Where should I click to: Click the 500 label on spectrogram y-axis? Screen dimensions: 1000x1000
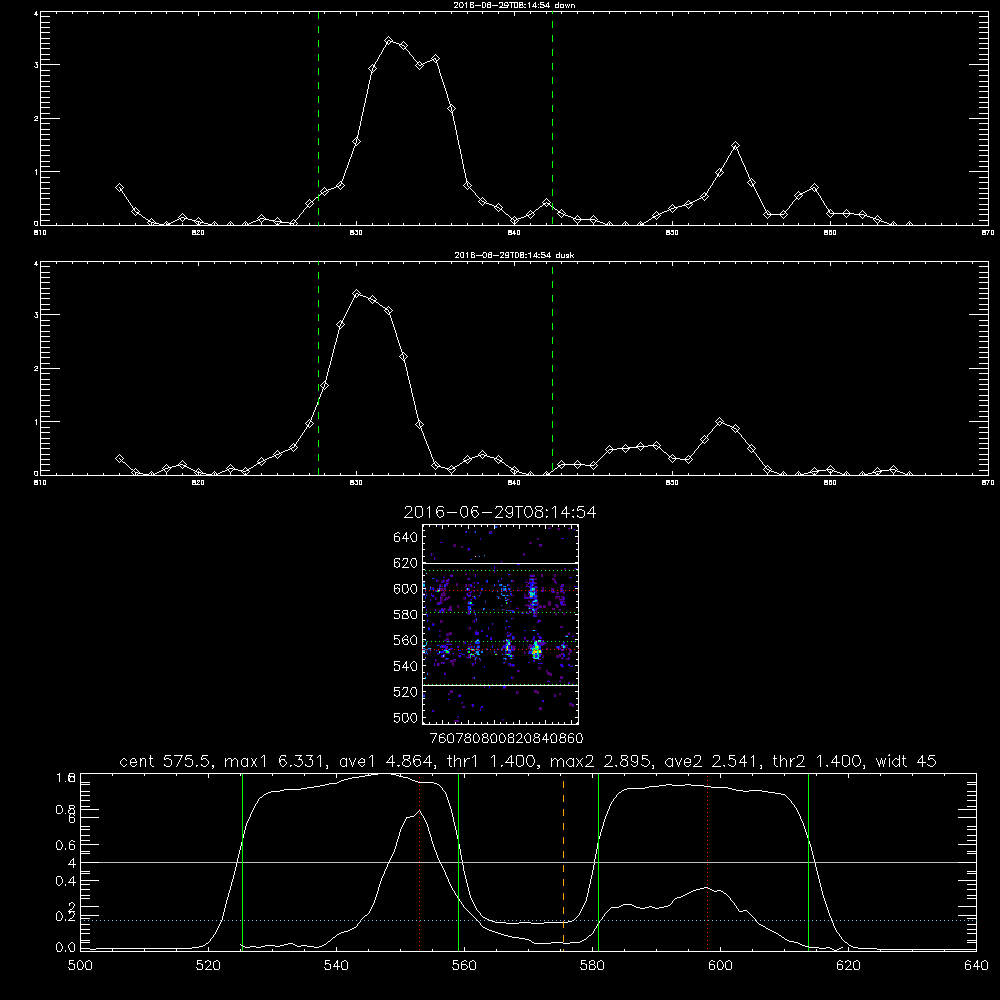(x=406, y=718)
